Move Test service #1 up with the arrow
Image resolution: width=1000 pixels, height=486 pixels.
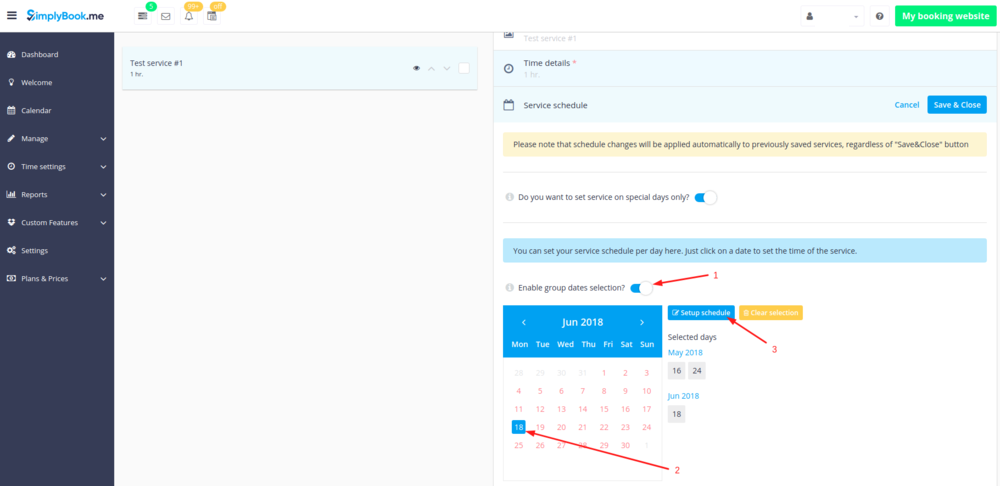[x=431, y=69]
